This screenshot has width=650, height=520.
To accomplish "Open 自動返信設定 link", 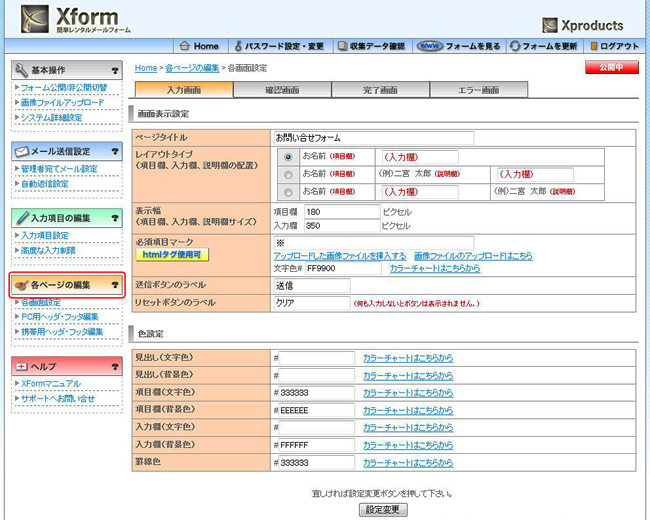I will pyautogui.click(x=45, y=184).
